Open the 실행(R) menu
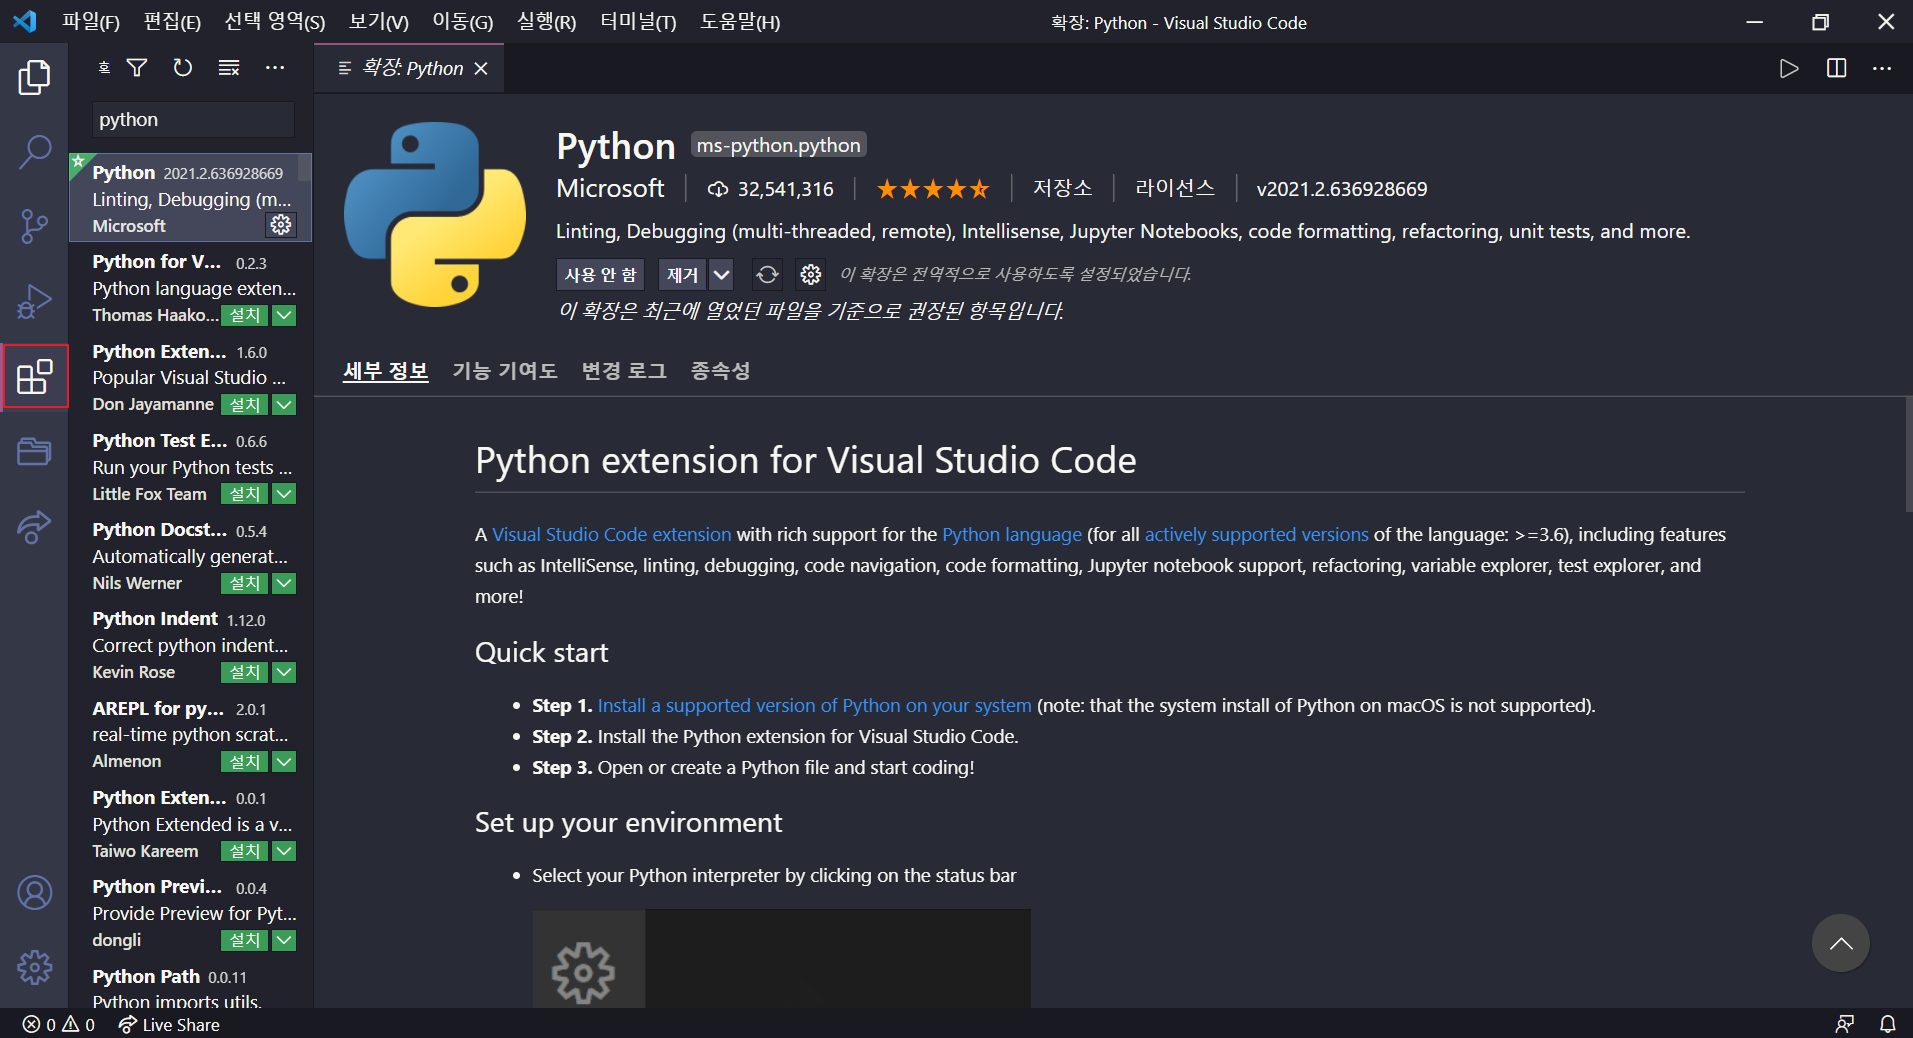Image resolution: width=1913 pixels, height=1038 pixels. 546,22
